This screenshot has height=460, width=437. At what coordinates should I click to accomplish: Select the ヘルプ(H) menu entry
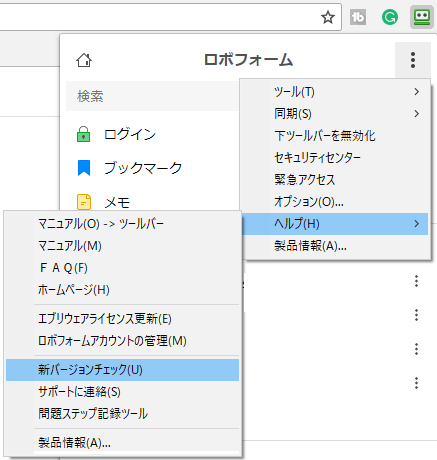click(335, 224)
